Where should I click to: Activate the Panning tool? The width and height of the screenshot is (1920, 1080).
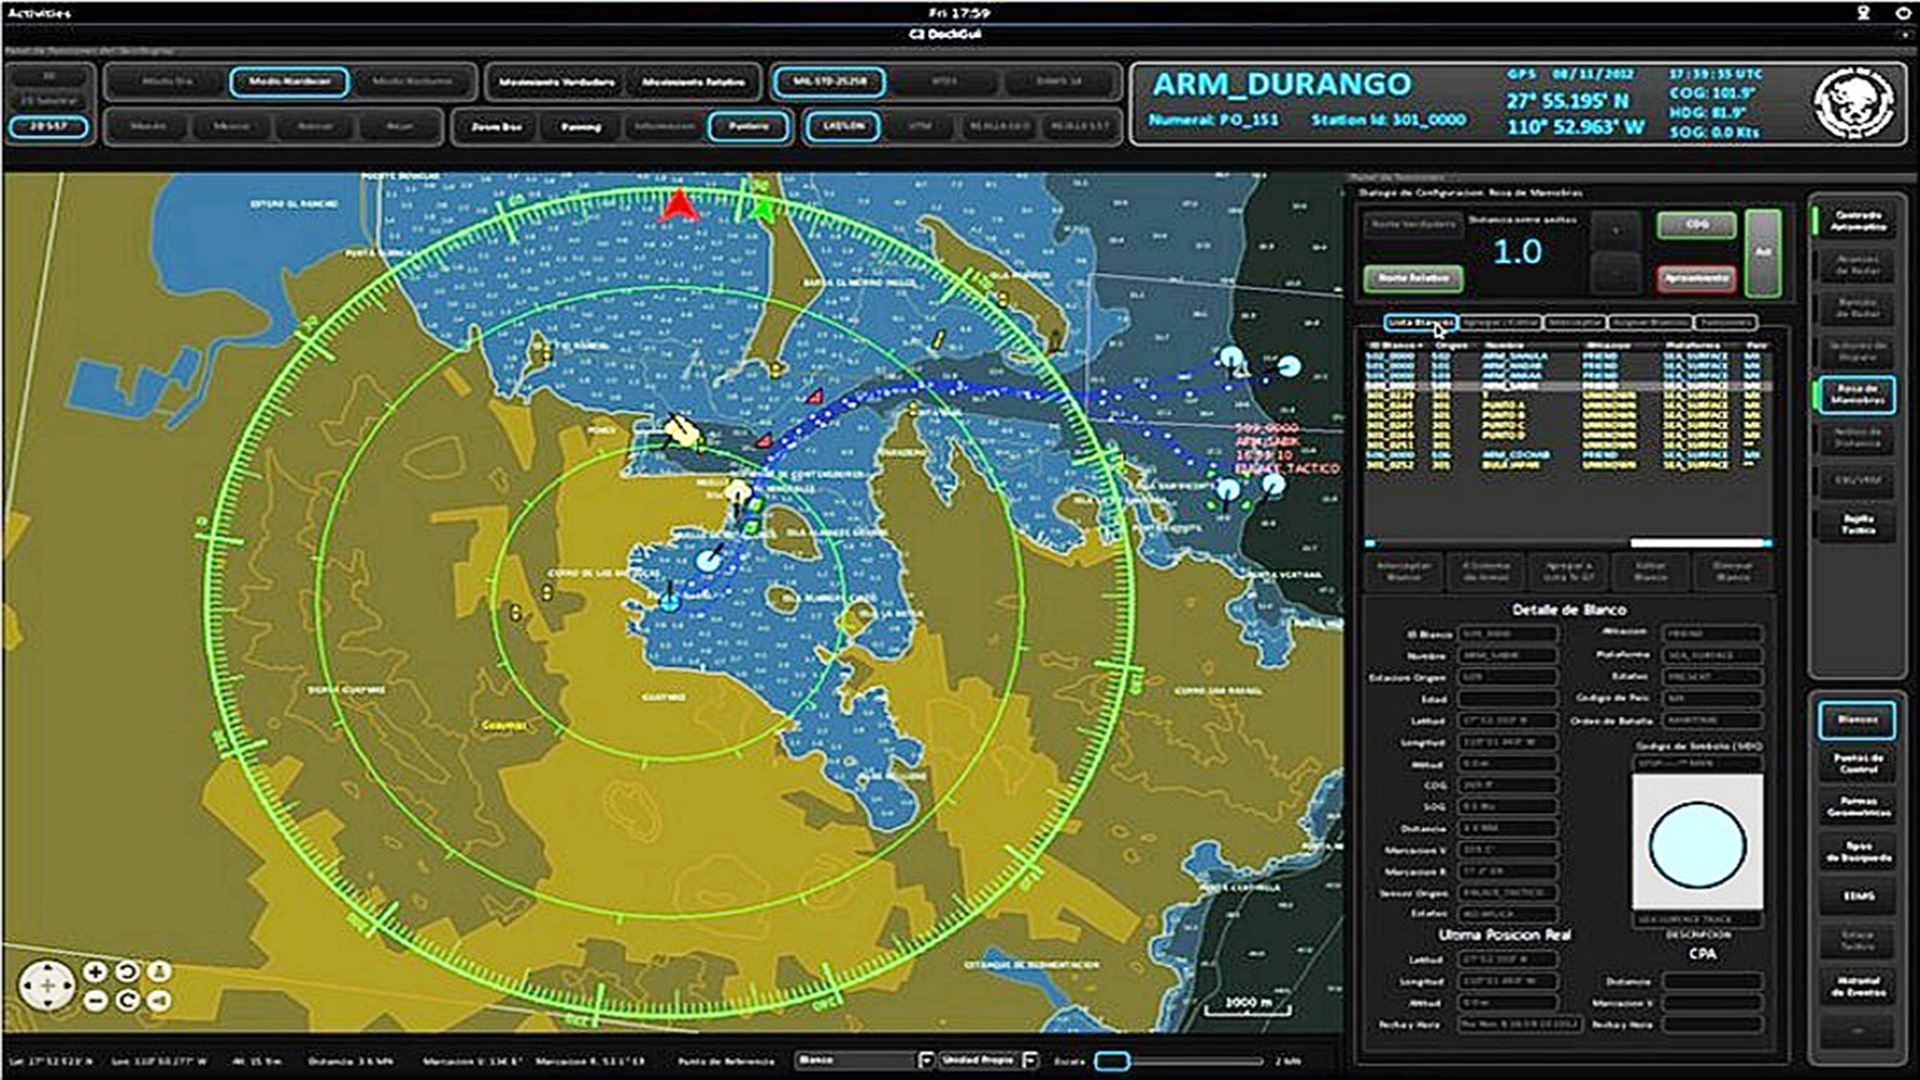tap(581, 127)
